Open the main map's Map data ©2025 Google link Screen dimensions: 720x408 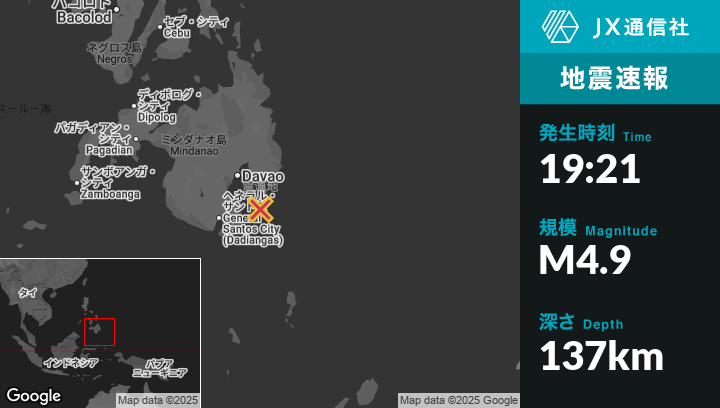click(459, 400)
